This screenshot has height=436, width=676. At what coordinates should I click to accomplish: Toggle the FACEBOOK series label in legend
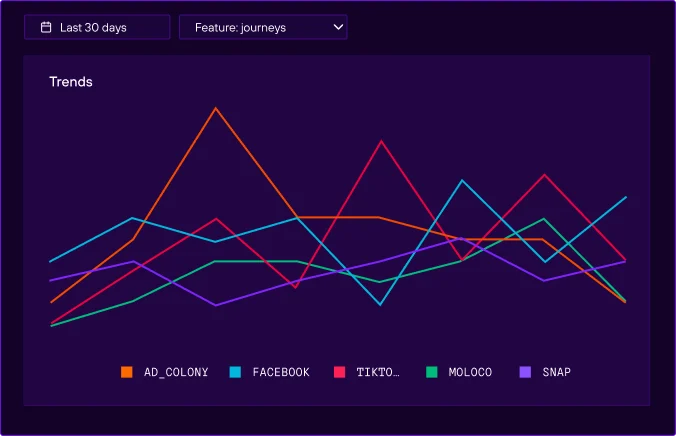pyautogui.click(x=281, y=372)
